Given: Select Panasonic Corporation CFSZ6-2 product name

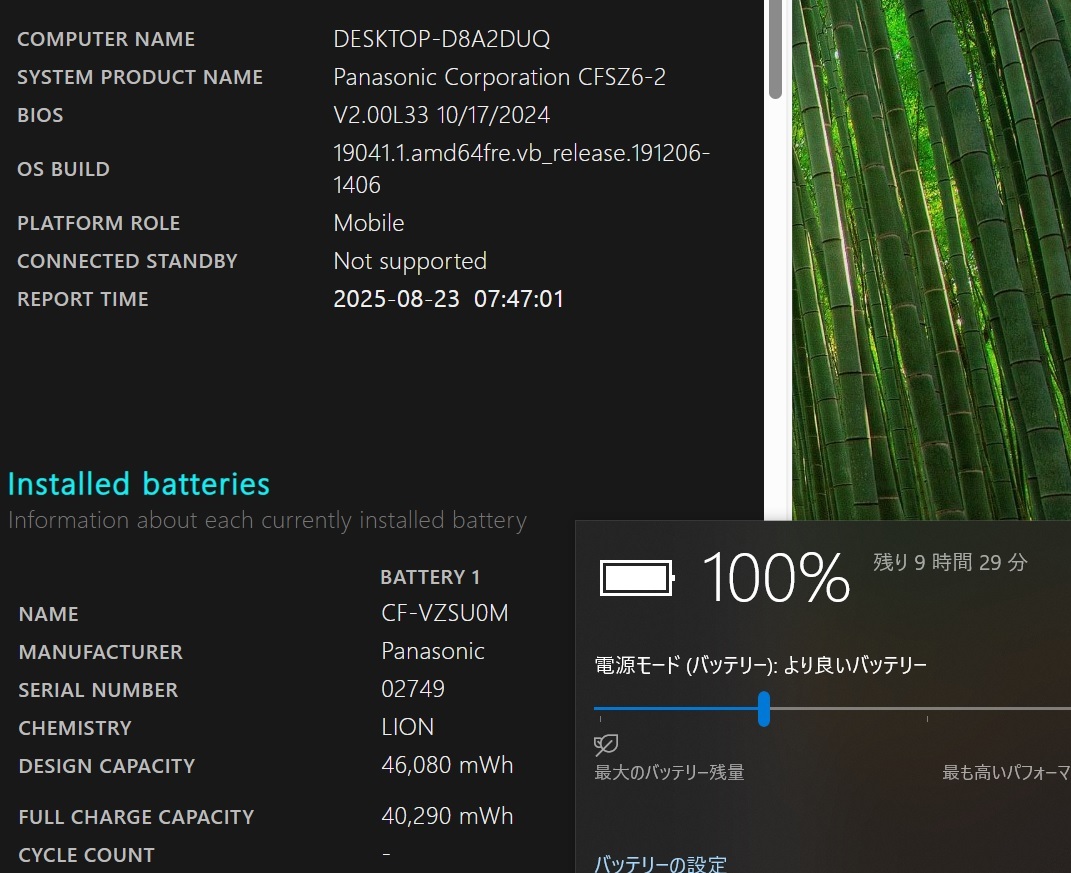Looking at the screenshot, I should (x=499, y=77).
